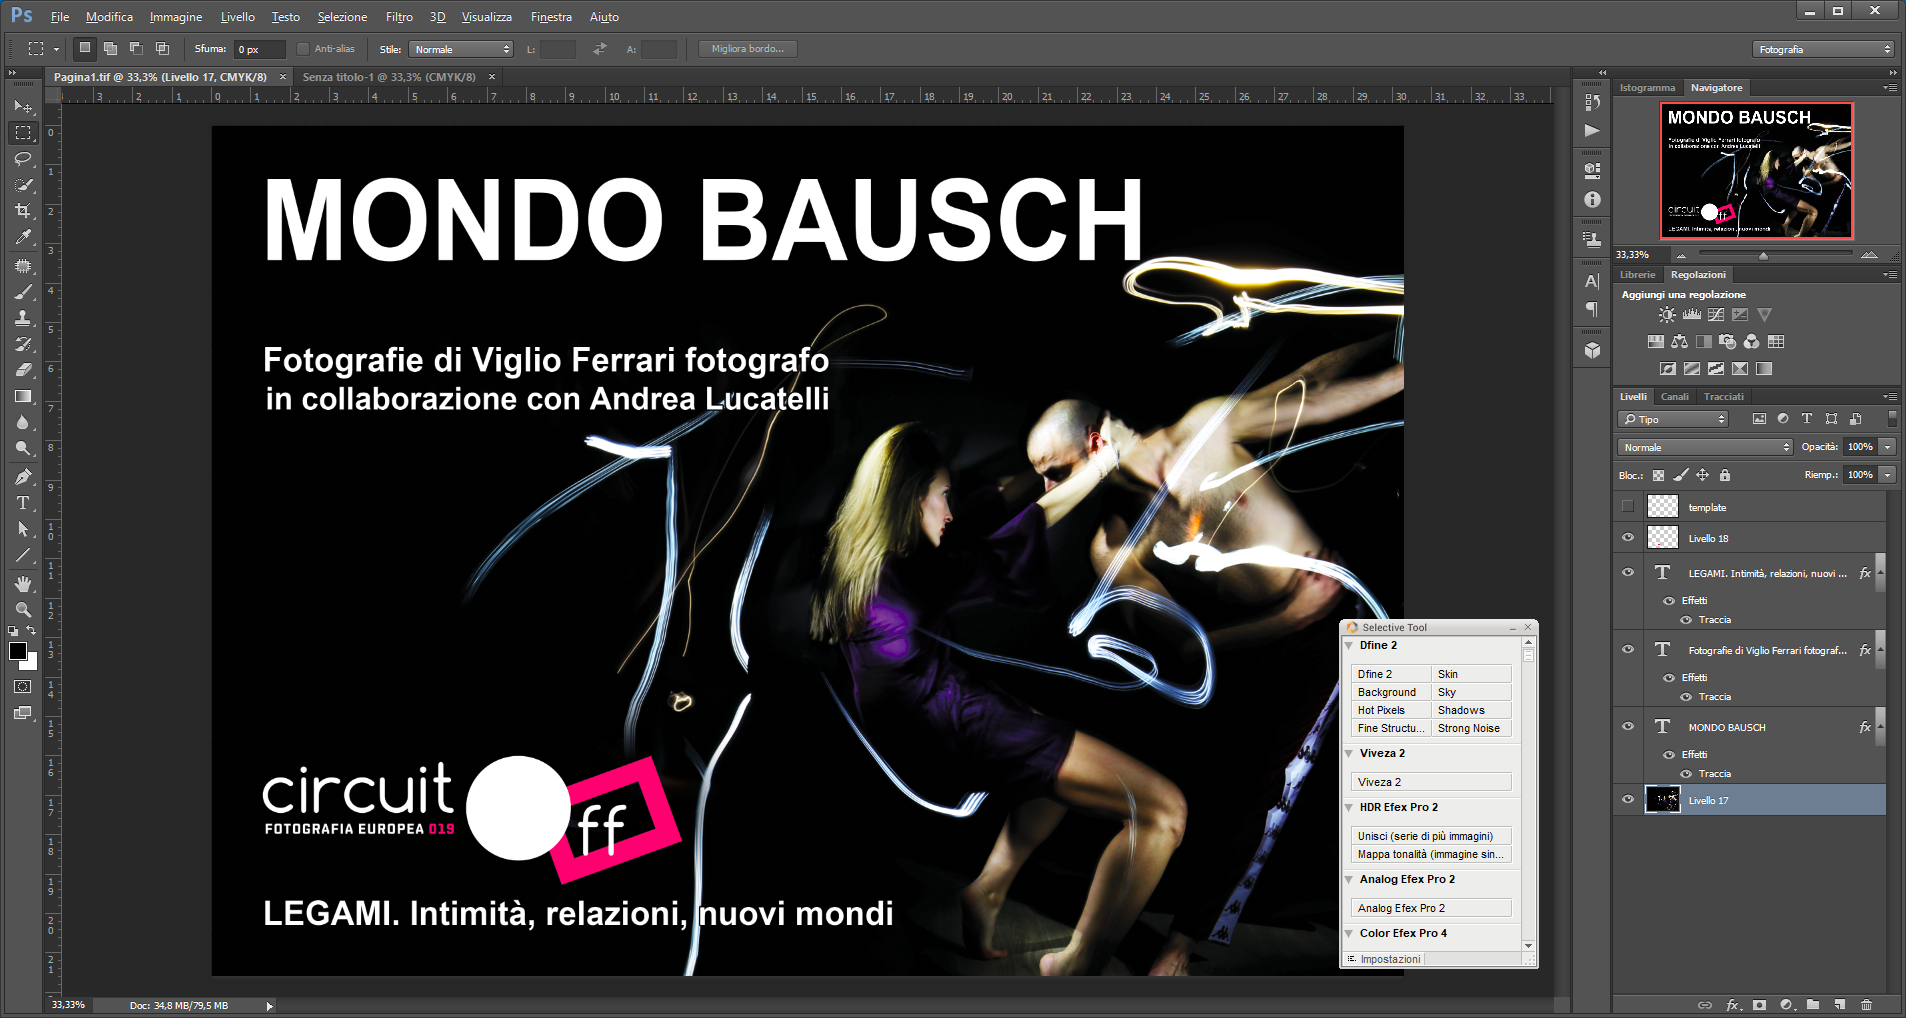This screenshot has width=1906, height=1018.
Task: Switch to the Canali tab
Action: pos(1675,397)
